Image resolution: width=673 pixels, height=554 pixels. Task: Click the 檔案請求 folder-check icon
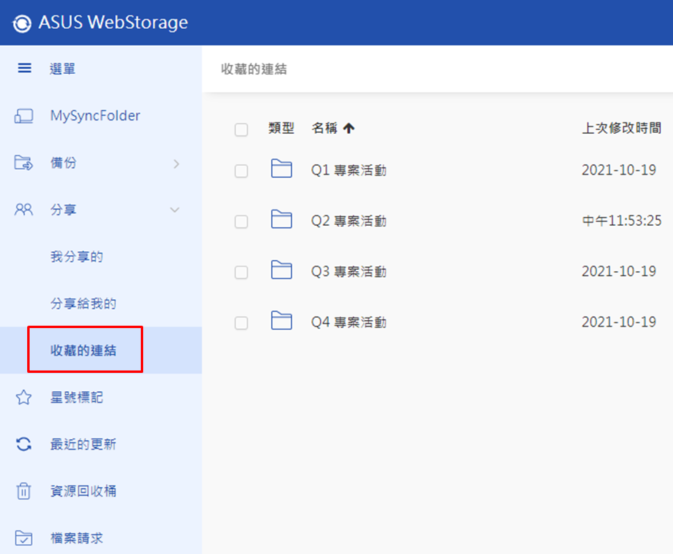click(24, 538)
